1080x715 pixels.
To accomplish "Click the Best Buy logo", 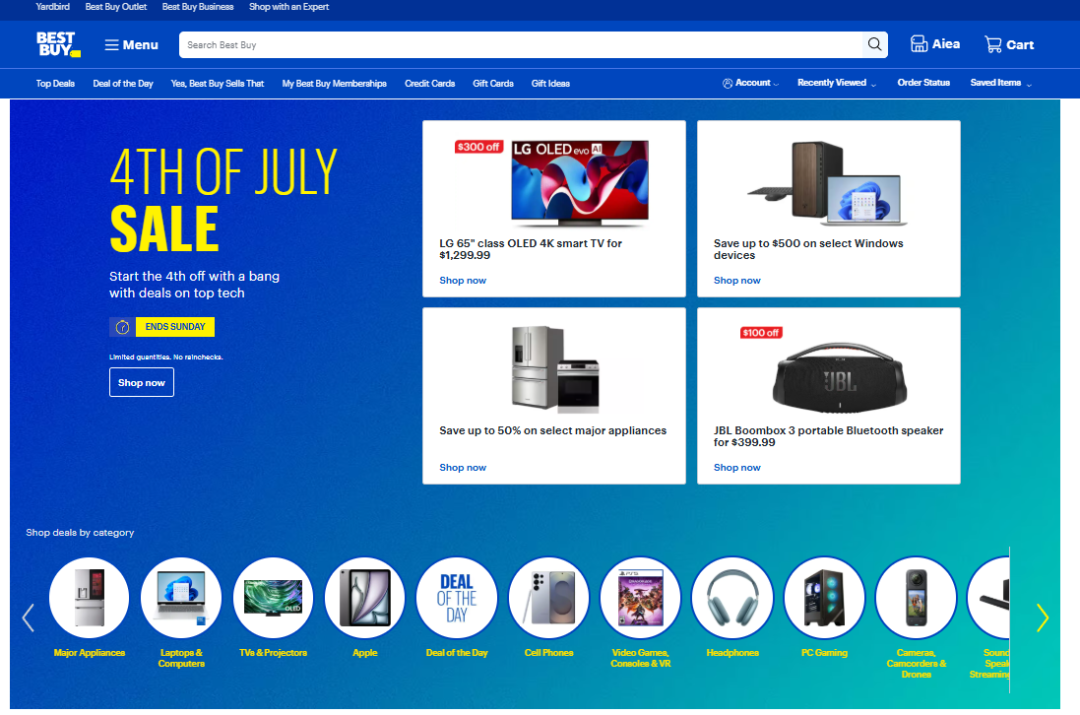I will [58, 44].
